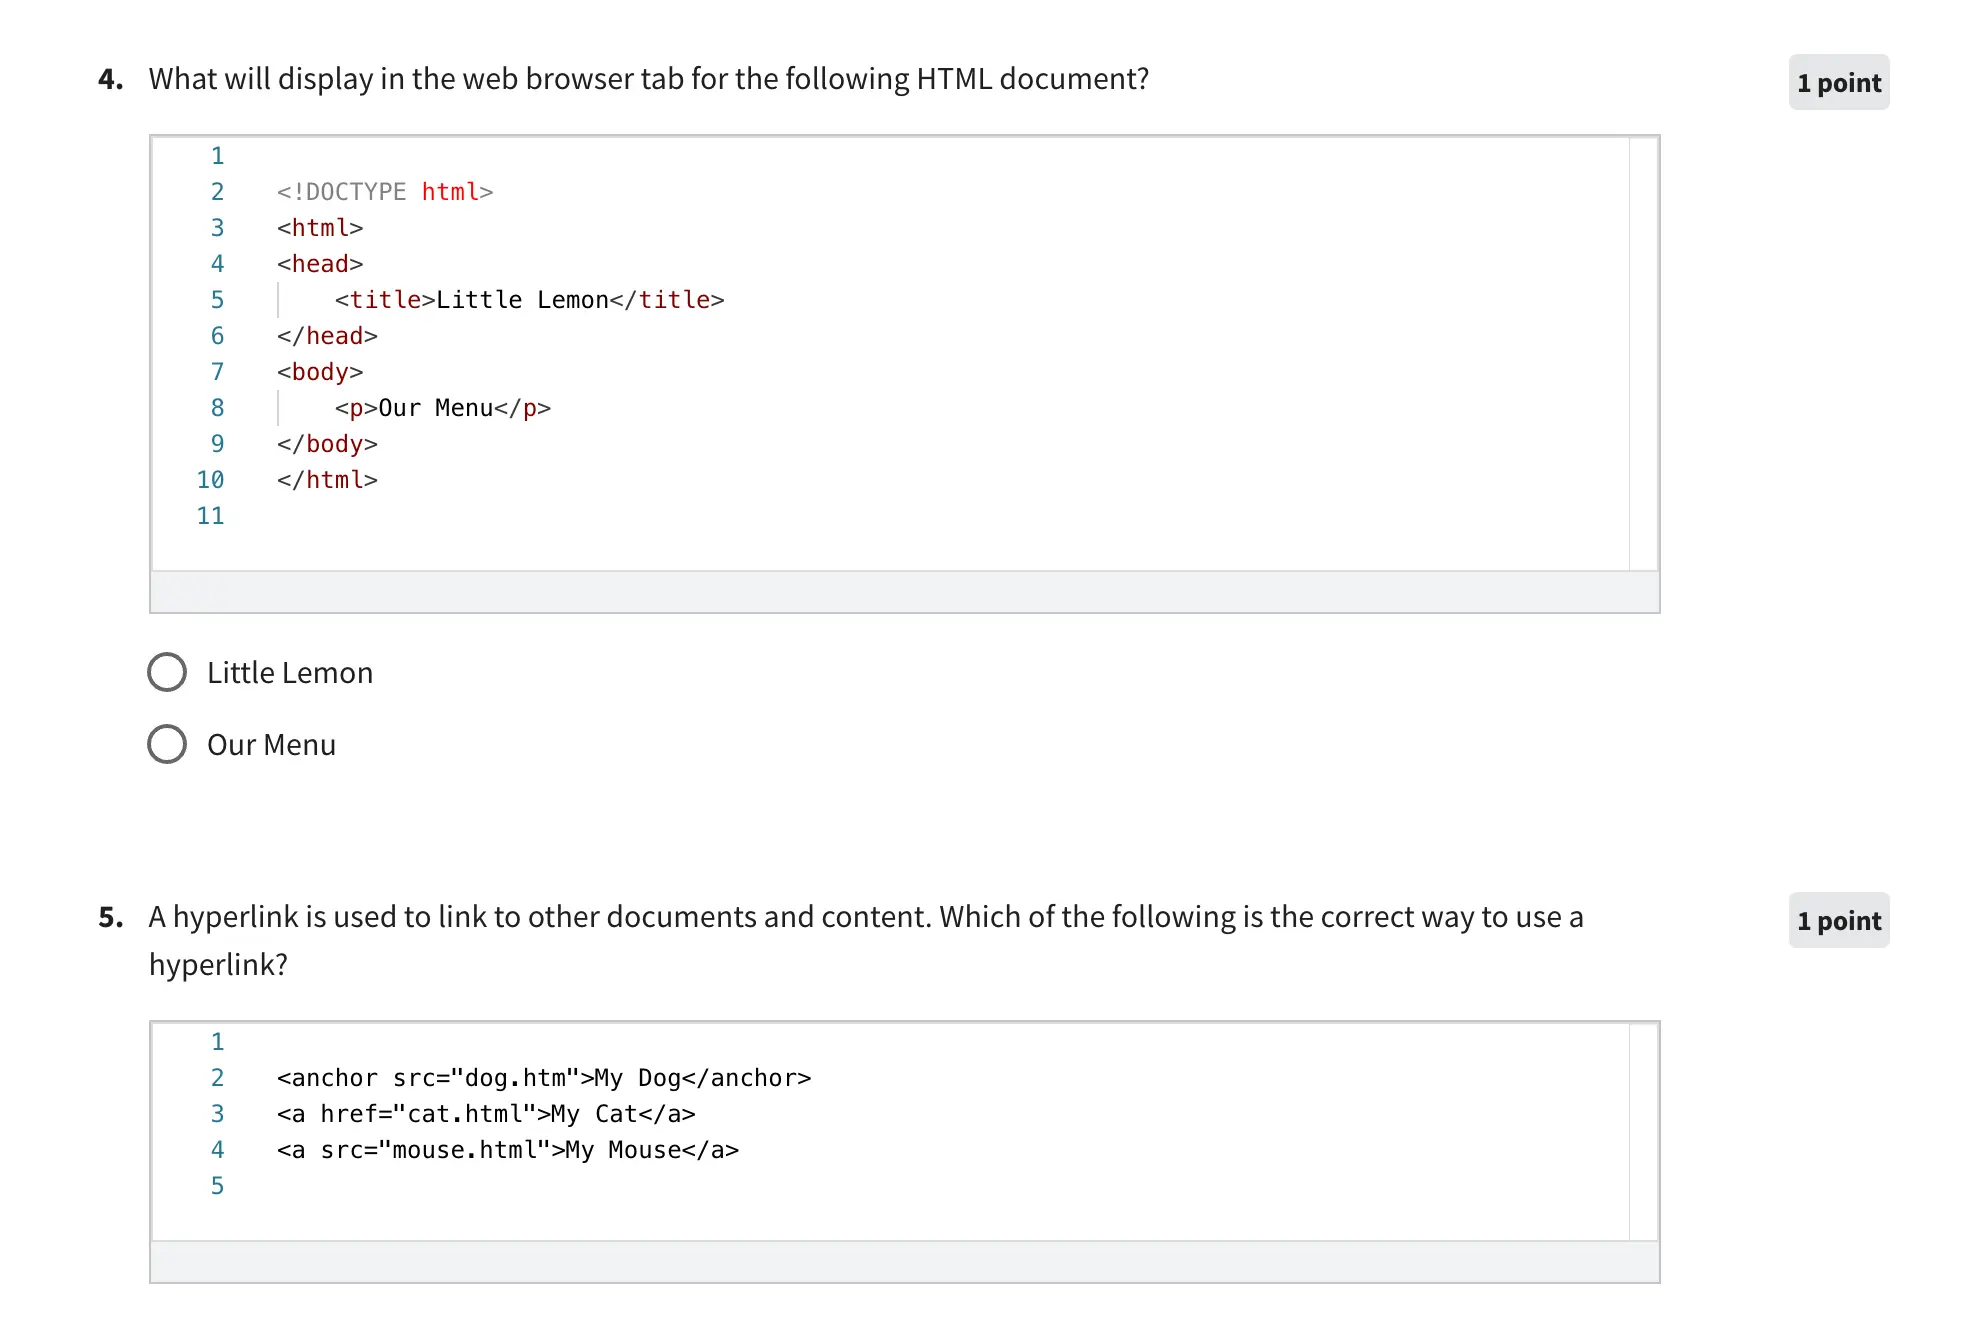Choose the Our Menu radio option

click(x=167, y=744)
